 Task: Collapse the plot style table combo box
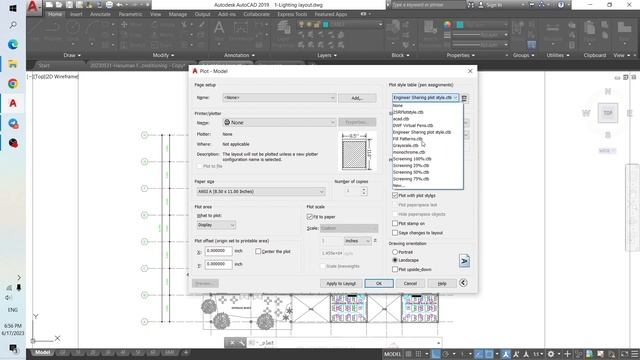click(x=455, y=98)
